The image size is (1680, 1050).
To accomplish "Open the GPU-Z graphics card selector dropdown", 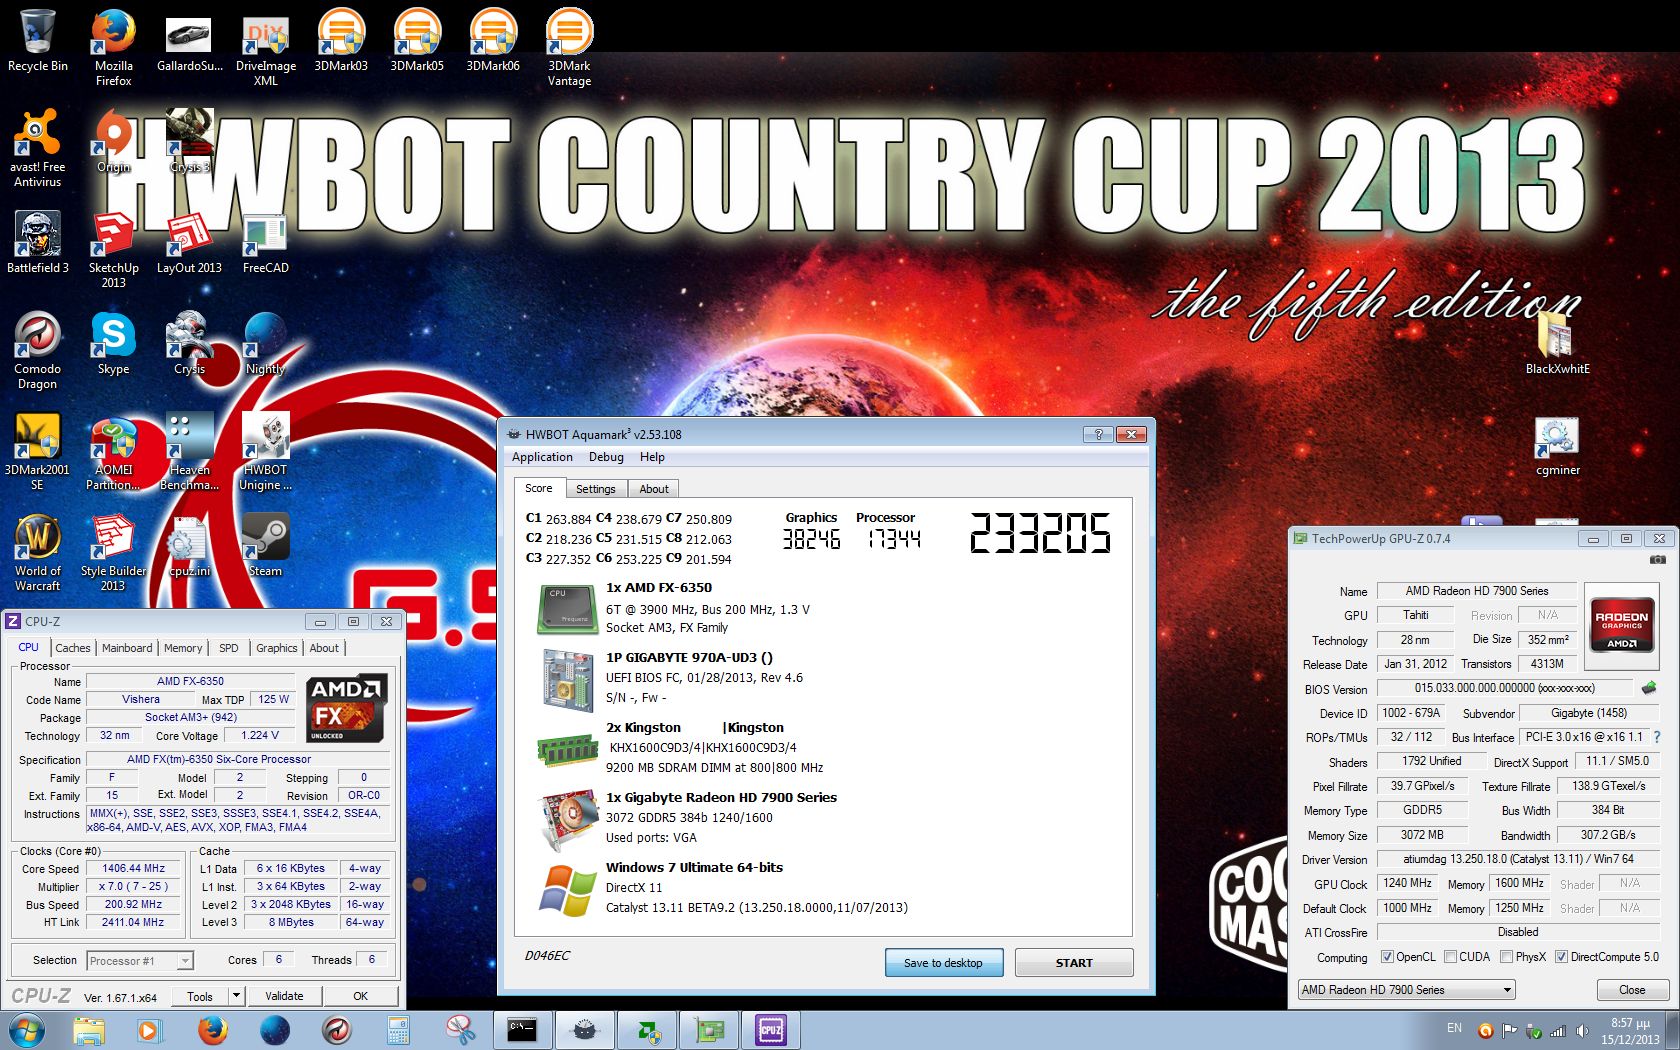I will (1407, 990).
